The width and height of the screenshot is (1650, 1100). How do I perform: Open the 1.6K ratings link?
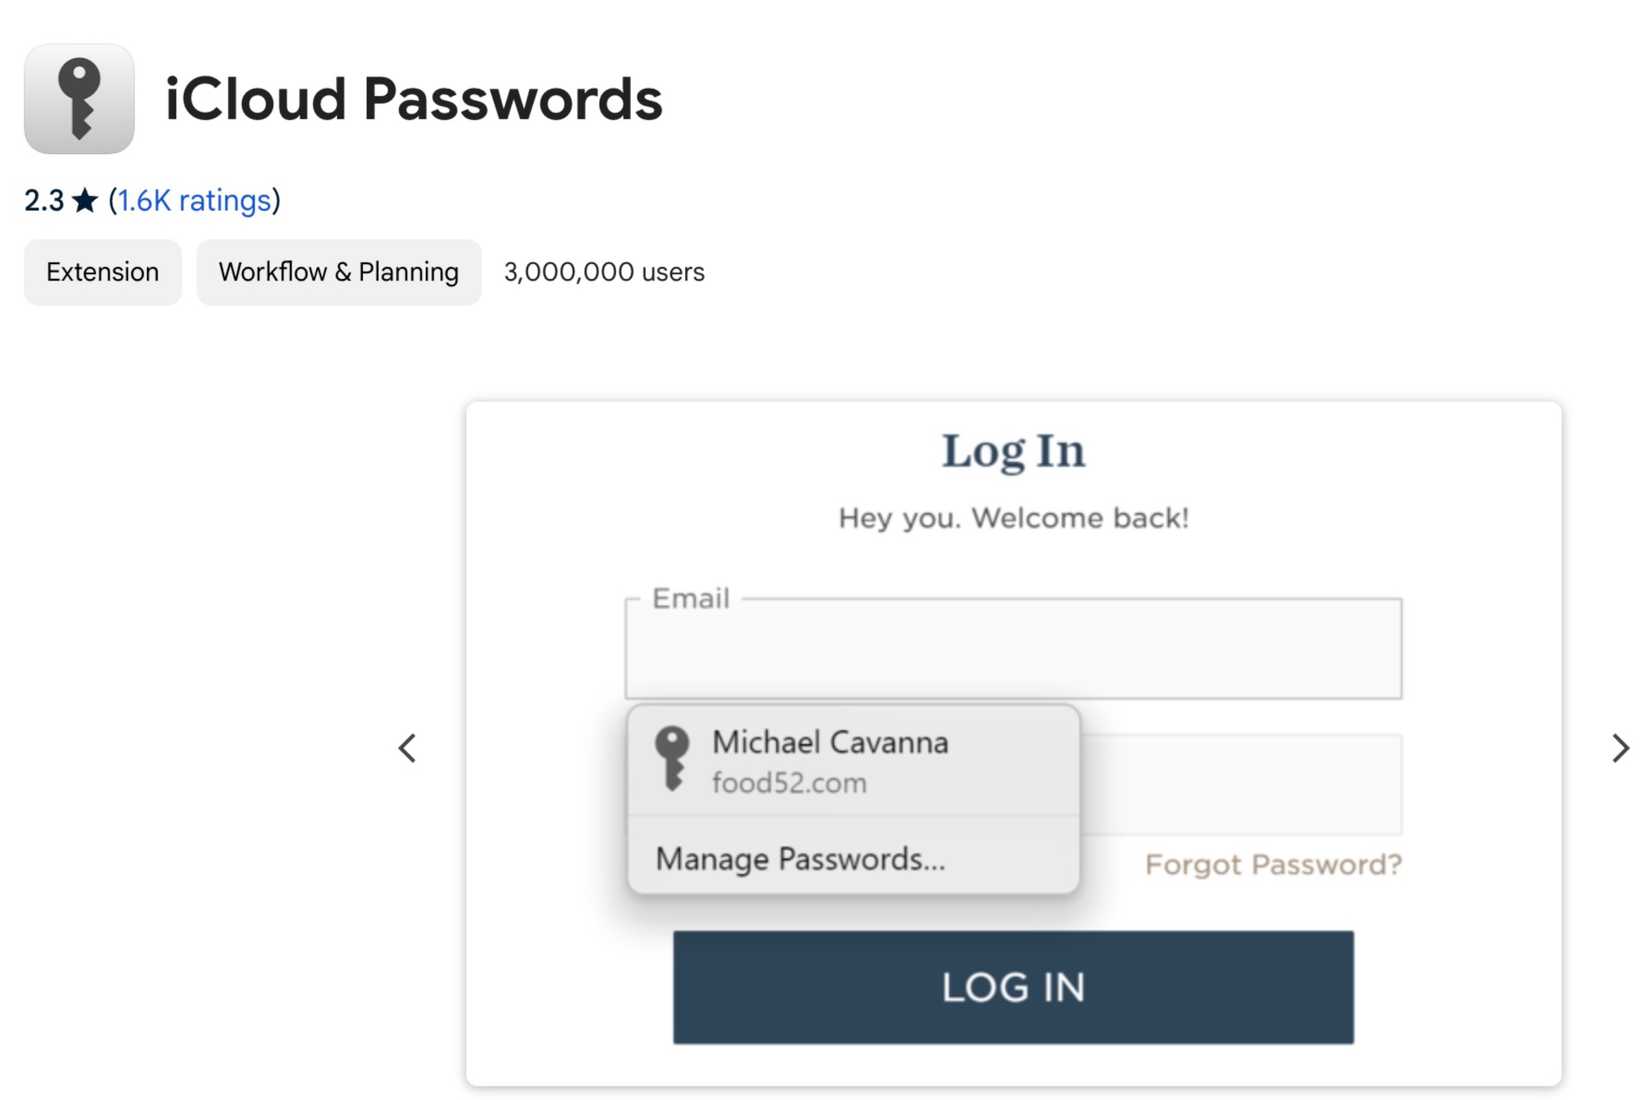pos(194,200)
